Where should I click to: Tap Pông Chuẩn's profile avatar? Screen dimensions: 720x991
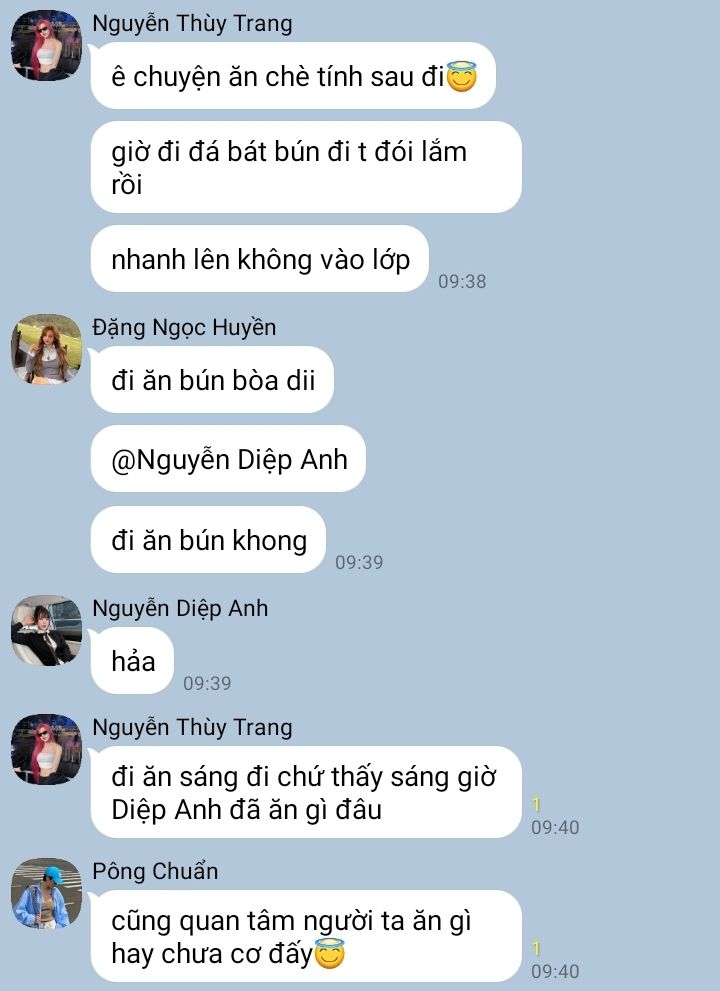pos(46,893)
